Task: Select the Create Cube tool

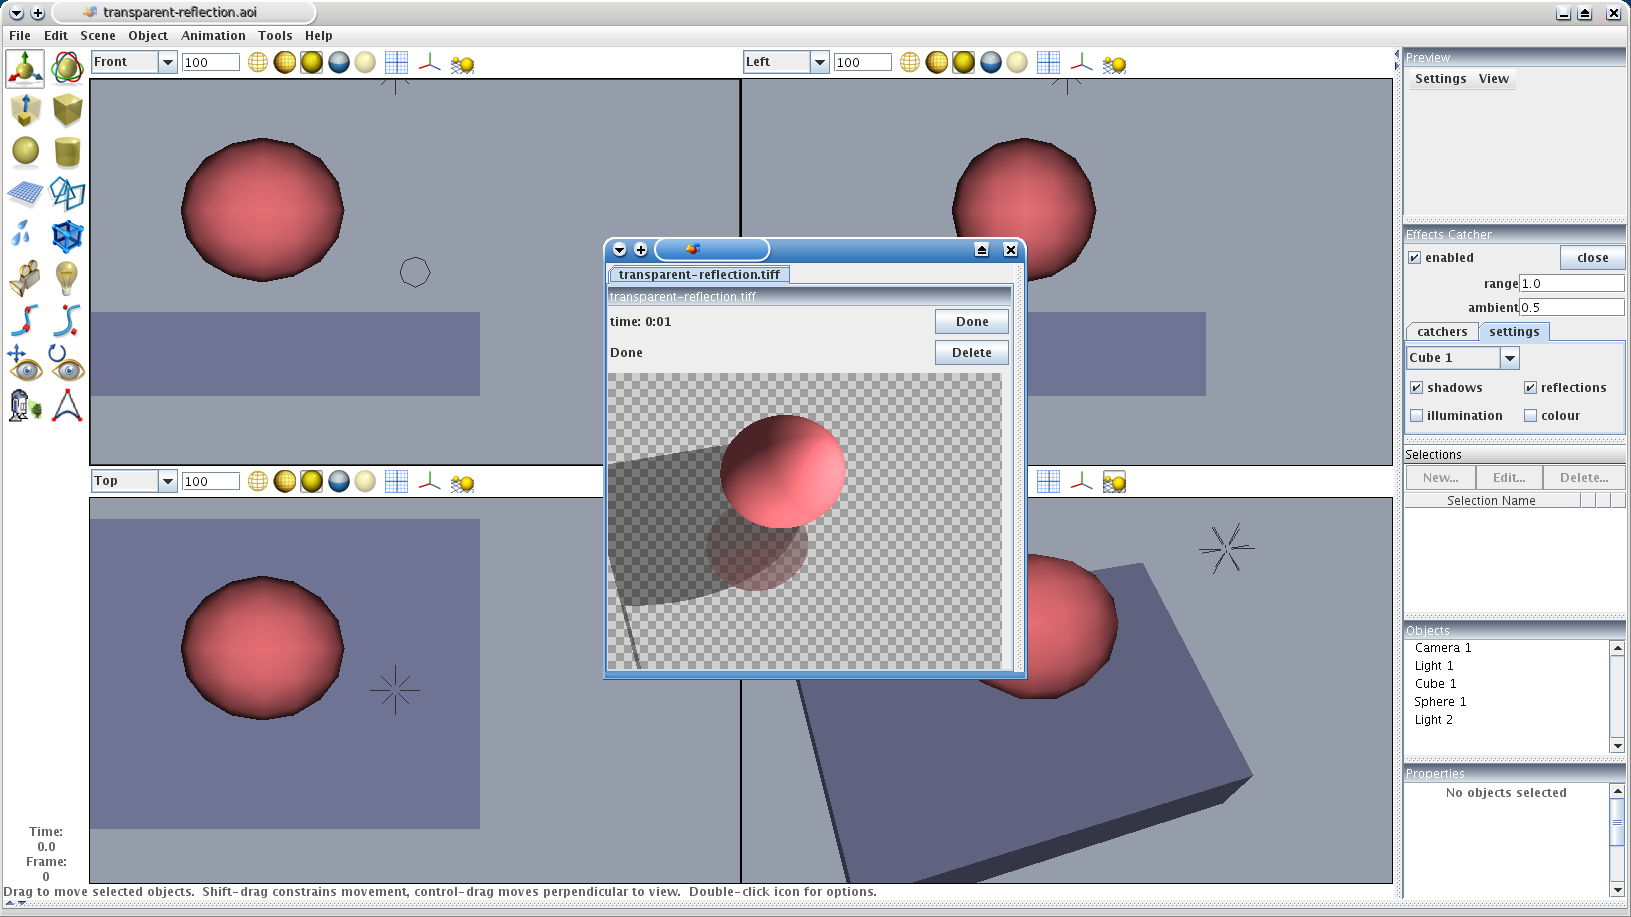Action: [x=67, y=110]
